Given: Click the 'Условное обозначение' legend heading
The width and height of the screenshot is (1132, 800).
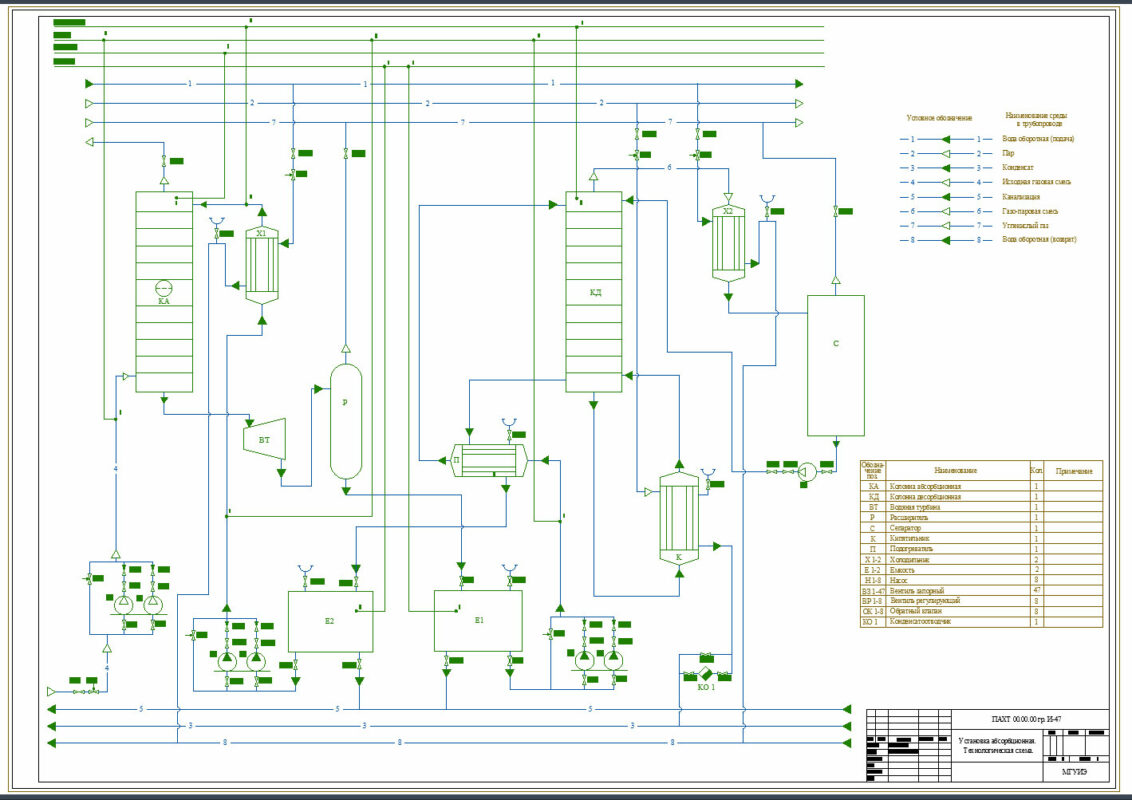Looking at the screenshot, I should pyautogui.click(x=939, y=118).
